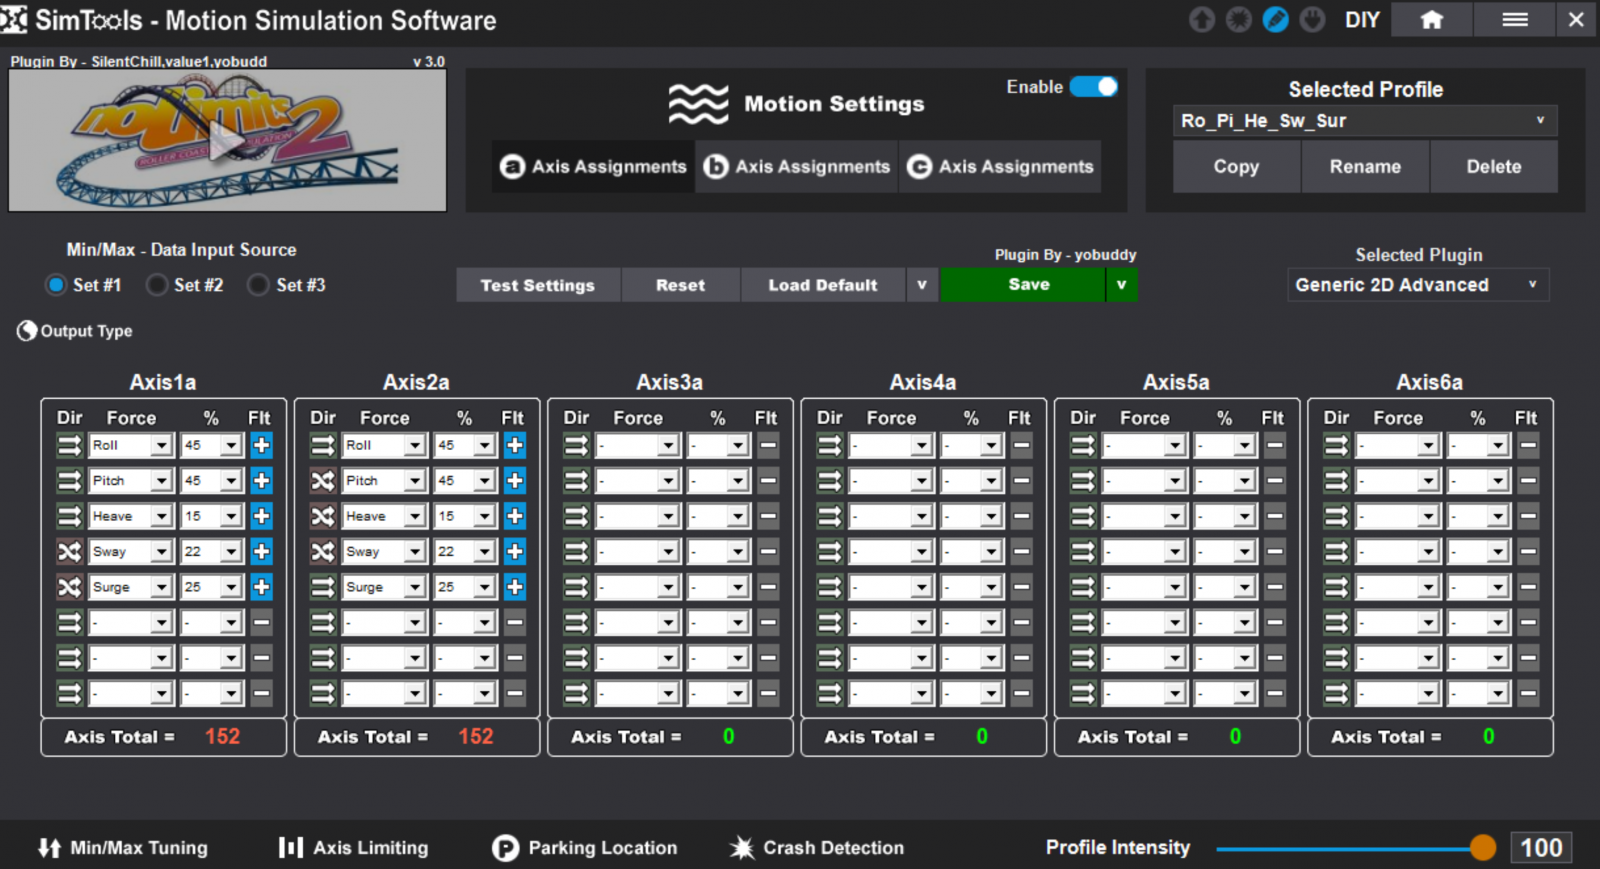Screen dimensions: 1600x869
Task: Click the blue pencil icon in the title bar
Action: (x=1275, y=20)
